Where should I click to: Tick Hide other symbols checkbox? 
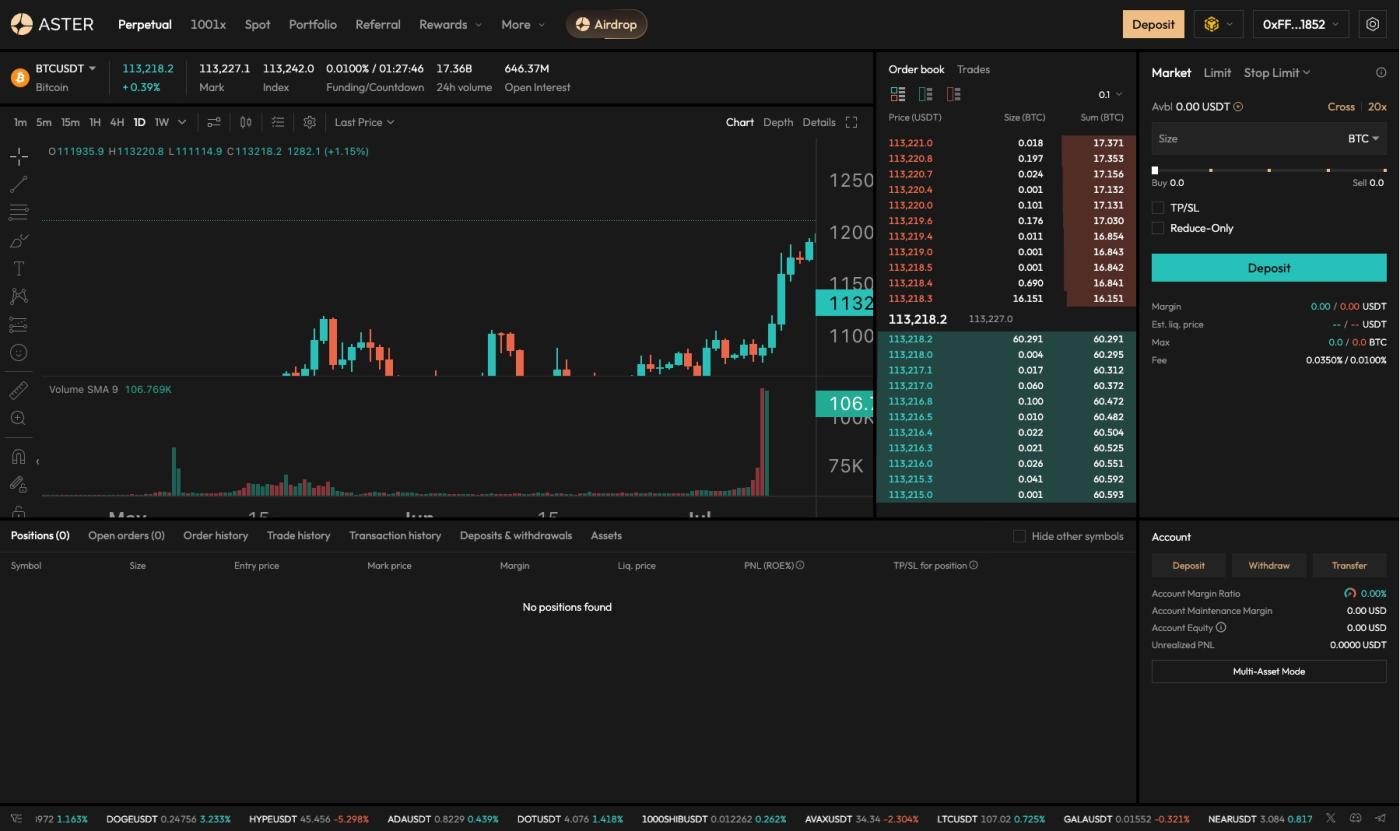[1019, 536]
